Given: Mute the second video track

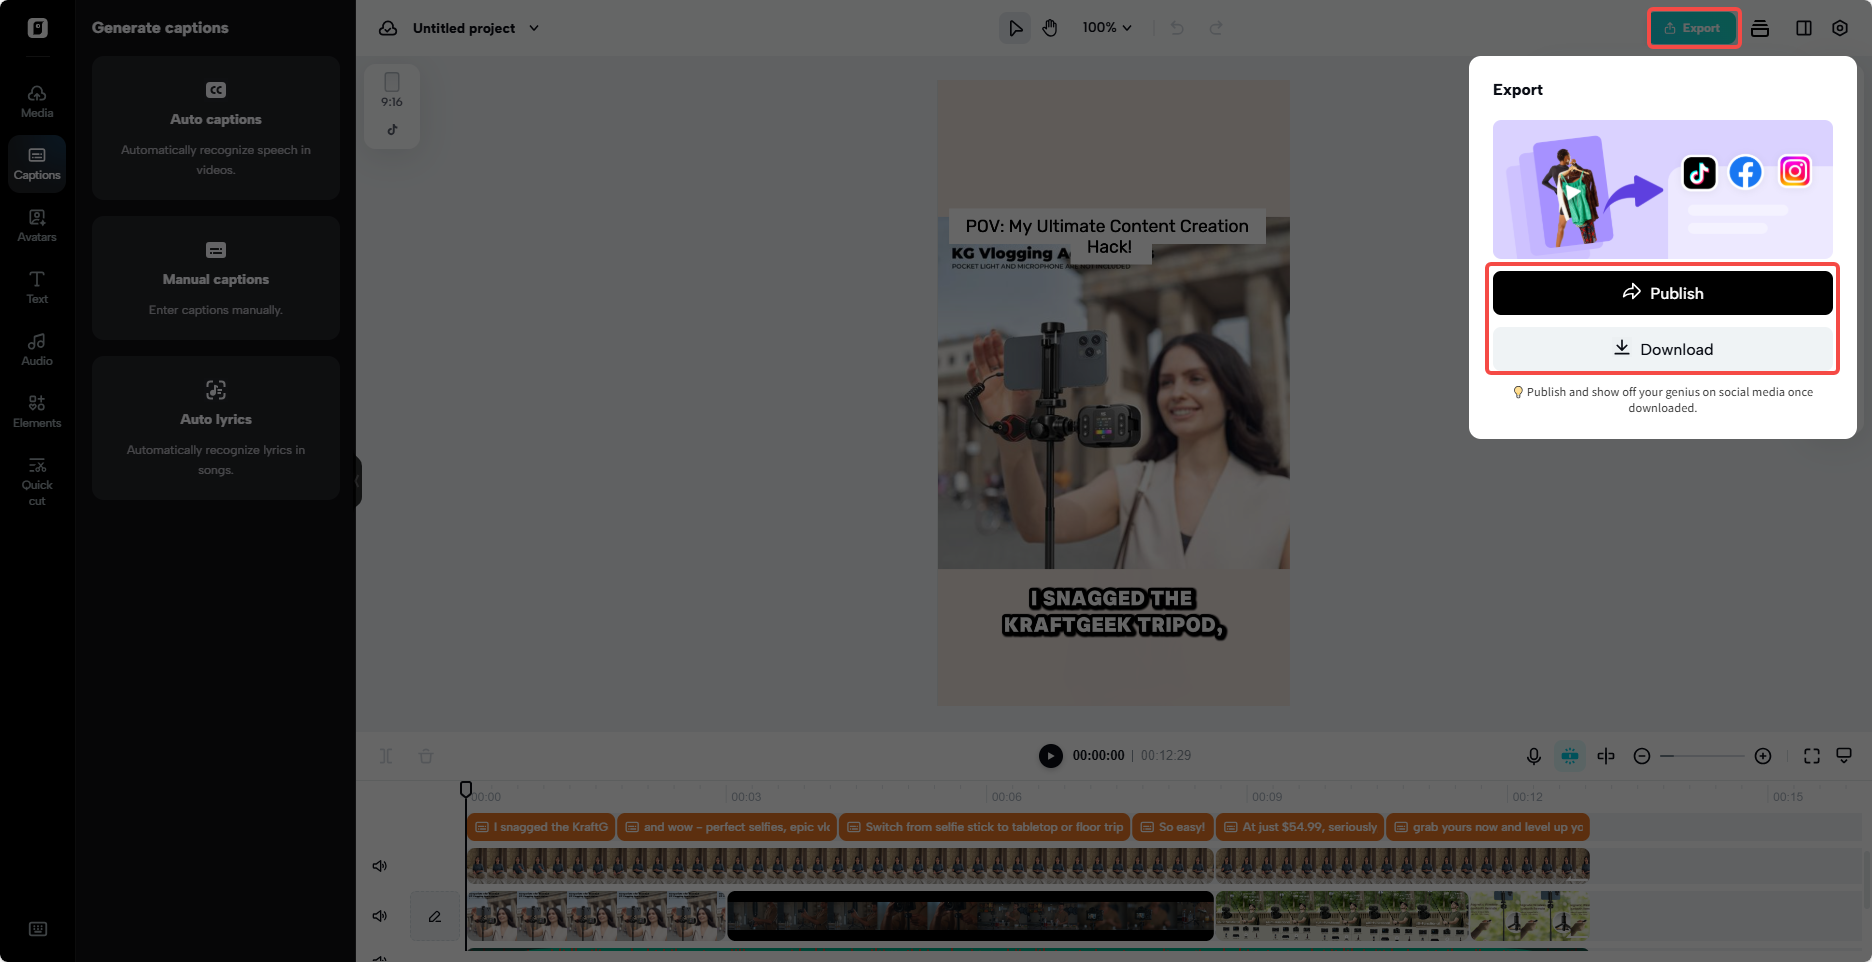Looking at the screenshot, I should [x=380, y=915].
